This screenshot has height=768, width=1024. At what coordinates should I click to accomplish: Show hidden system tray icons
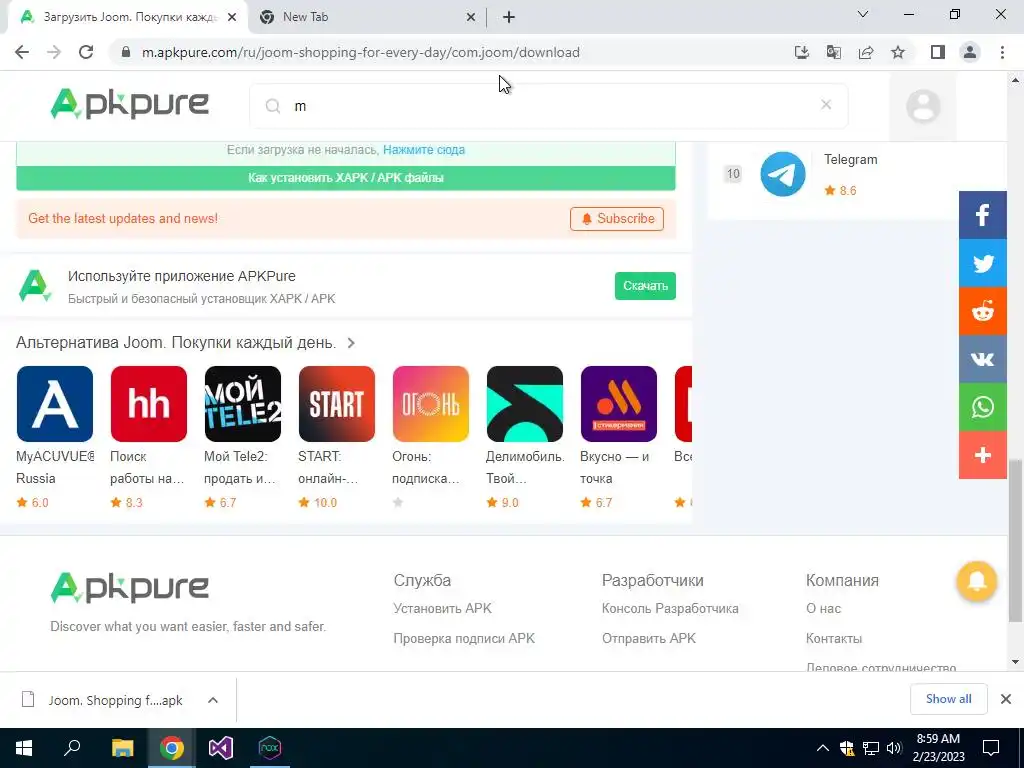click(823, 748)
